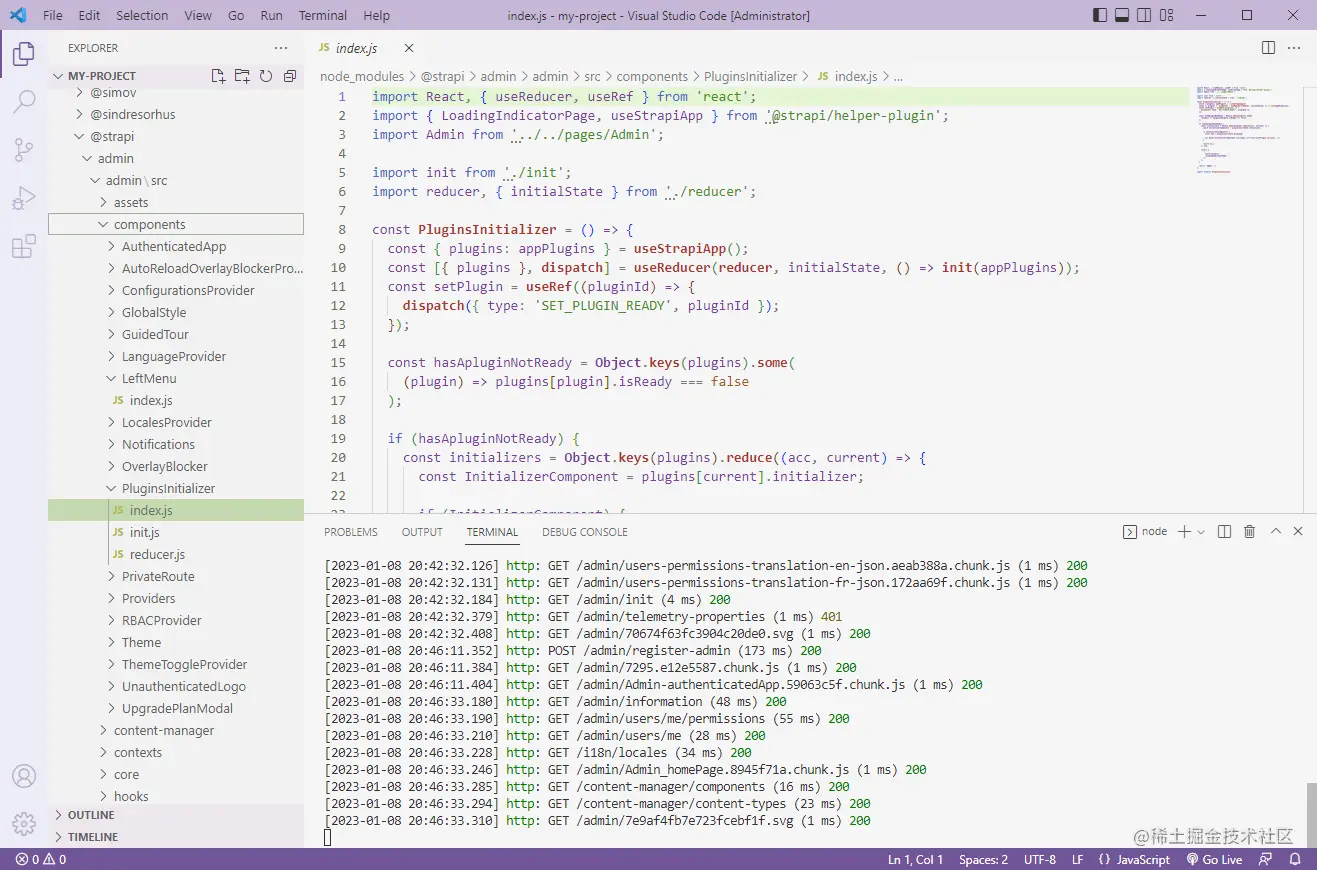
Task: Click the Ln 1, Col 1 status item
Action: [x=916, y=860]
